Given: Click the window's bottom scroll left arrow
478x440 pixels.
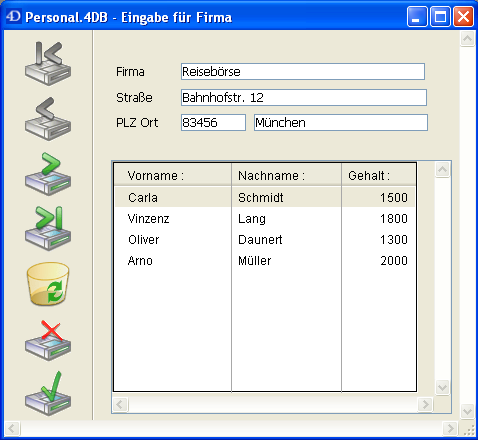Looking at the screenshot, I should click(13, 428).
